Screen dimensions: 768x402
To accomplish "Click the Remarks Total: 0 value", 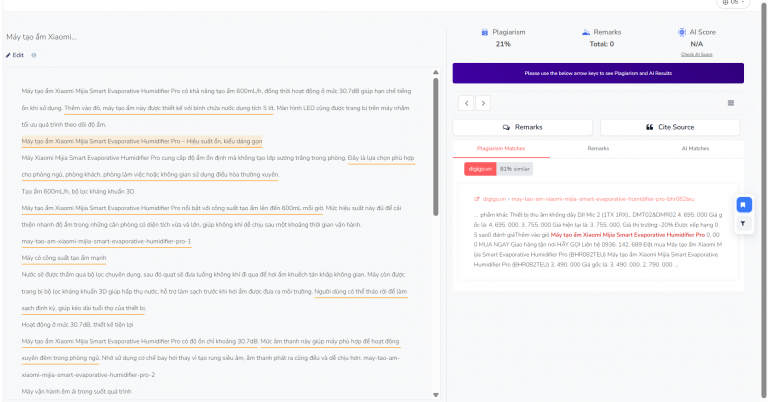I will (601, 44).
